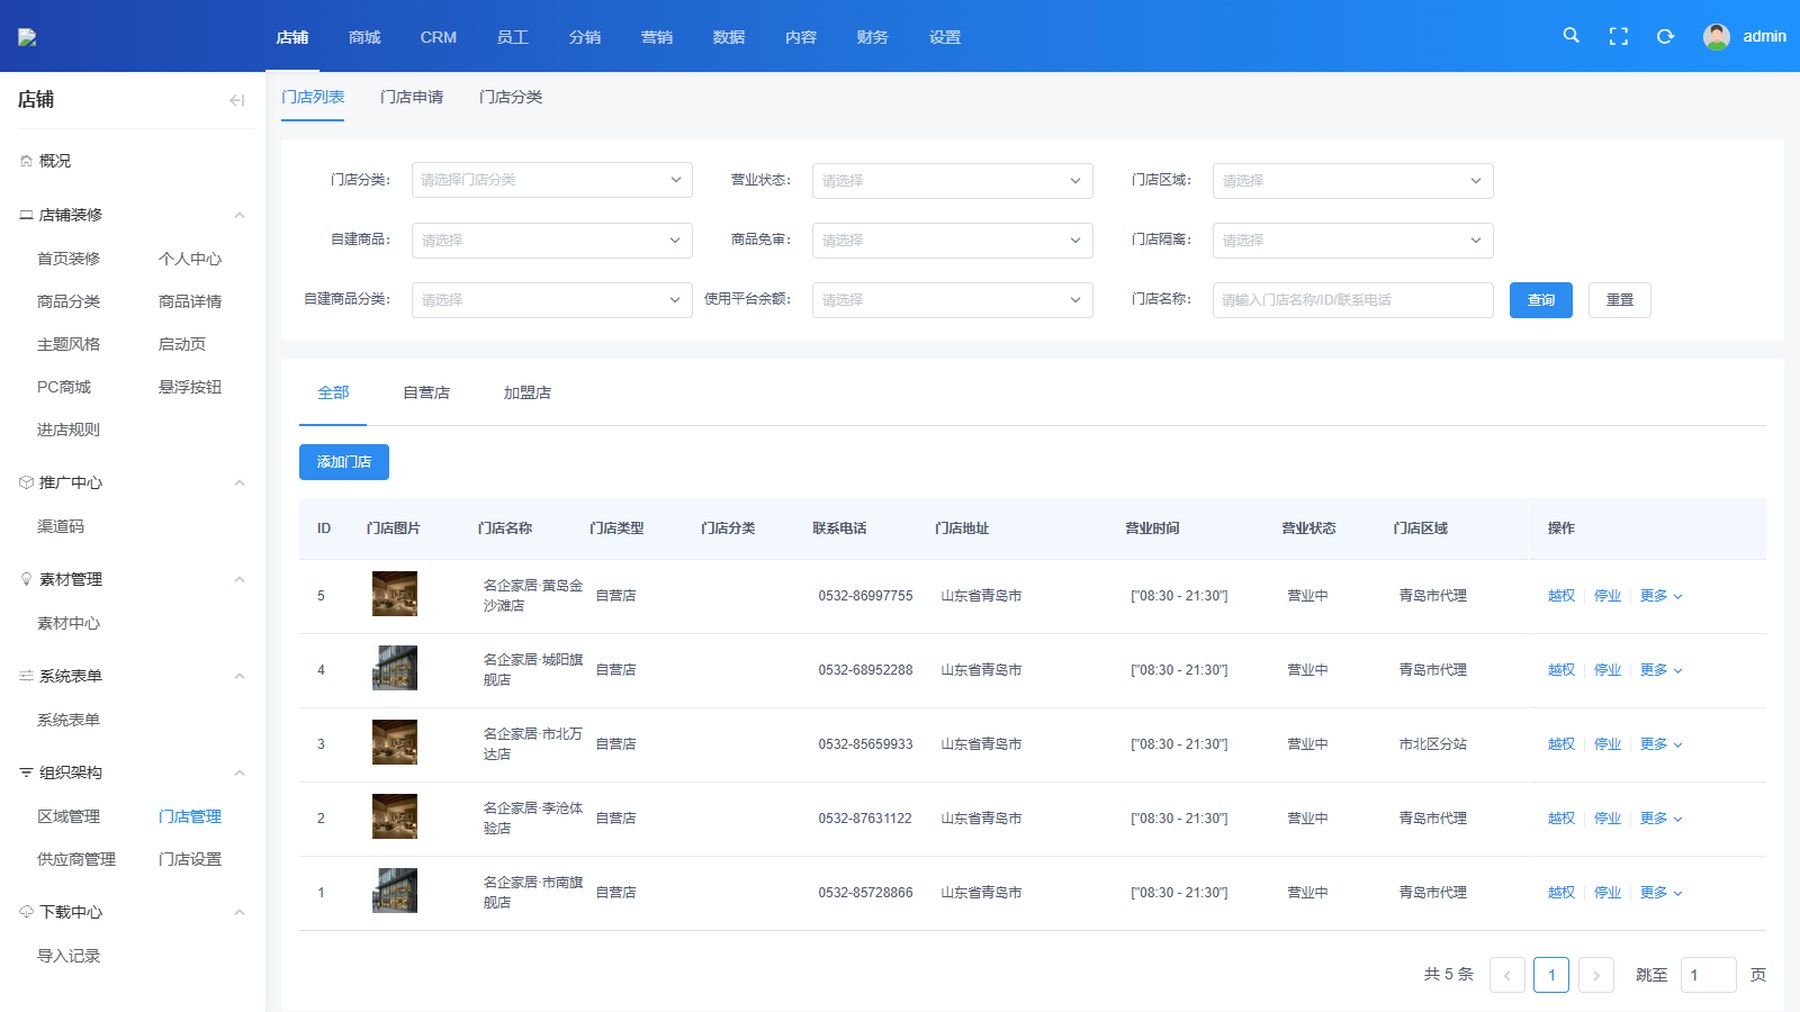Switch to 门店分类 tab
The height and width of the screenshot is (1012, 1800).
point(510,97)
